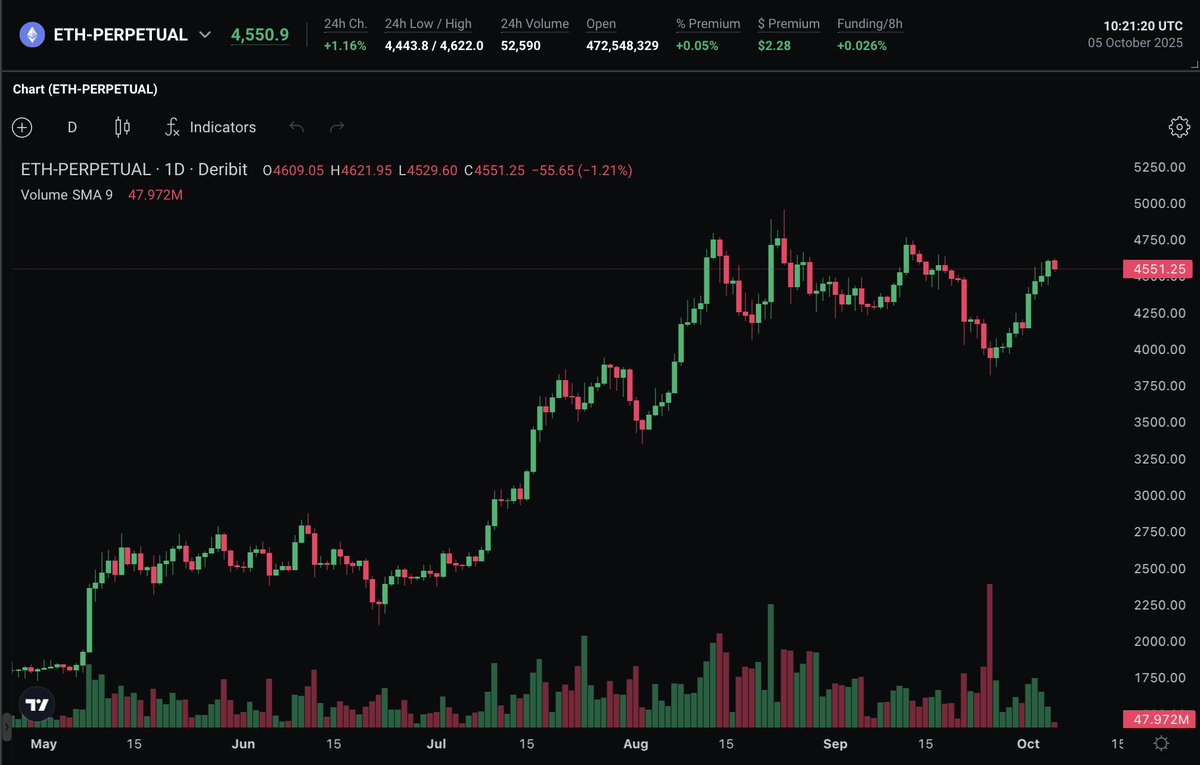Open the candlestick chart style menu
The height and width of the screenshot is (765, 1200).
point(122,127)
